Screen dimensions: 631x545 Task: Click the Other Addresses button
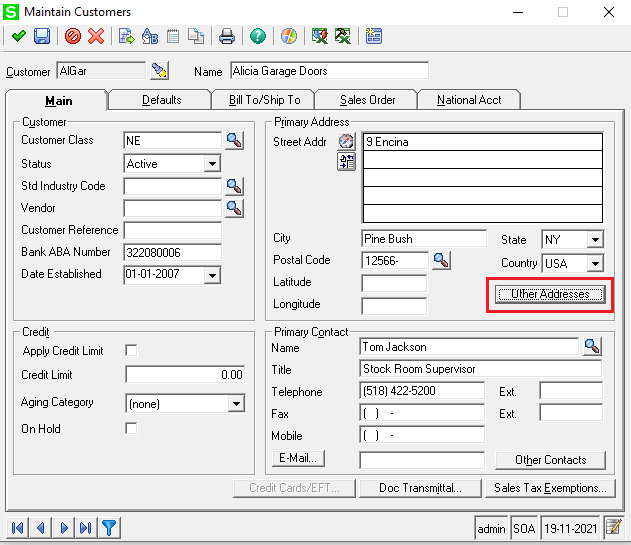(x=550, y=294)
